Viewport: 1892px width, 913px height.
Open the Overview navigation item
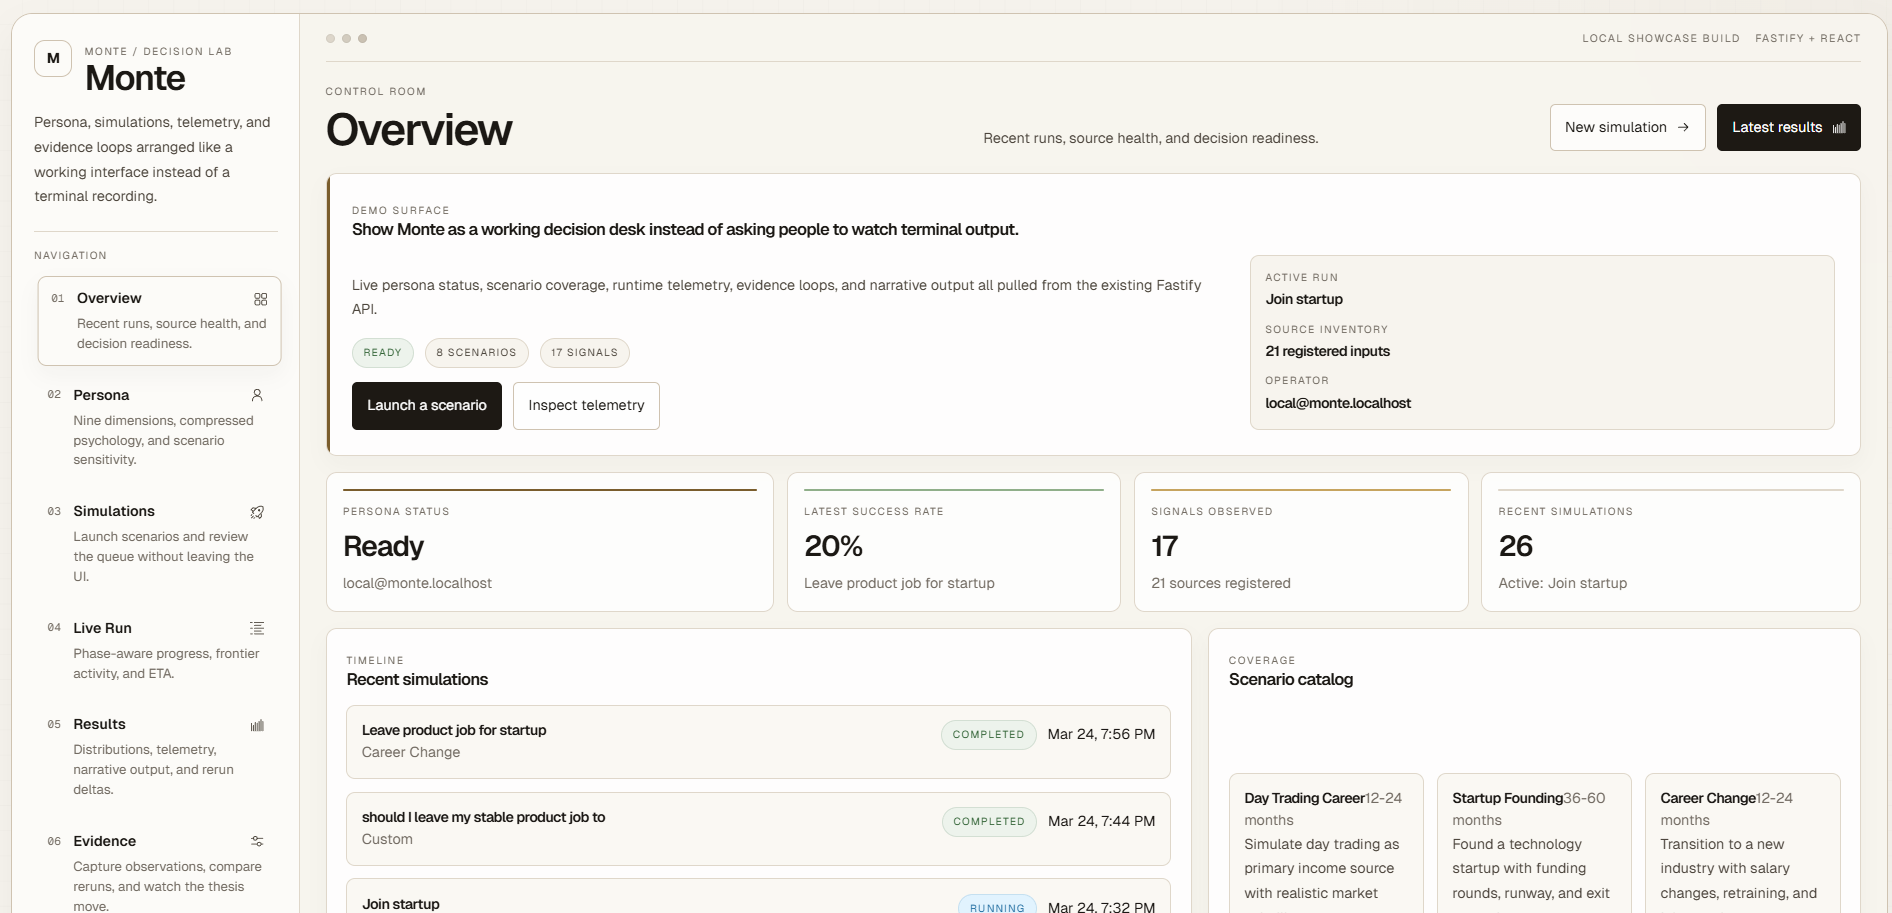click(x=160, y=321)
